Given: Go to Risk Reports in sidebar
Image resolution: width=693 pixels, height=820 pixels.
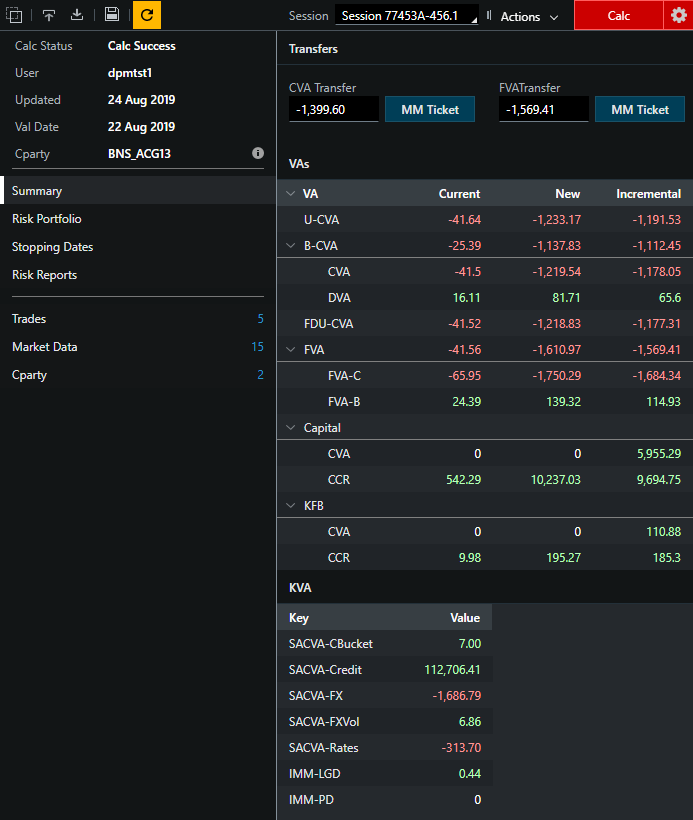Looking at the screenshot, I should click(44, 275).
